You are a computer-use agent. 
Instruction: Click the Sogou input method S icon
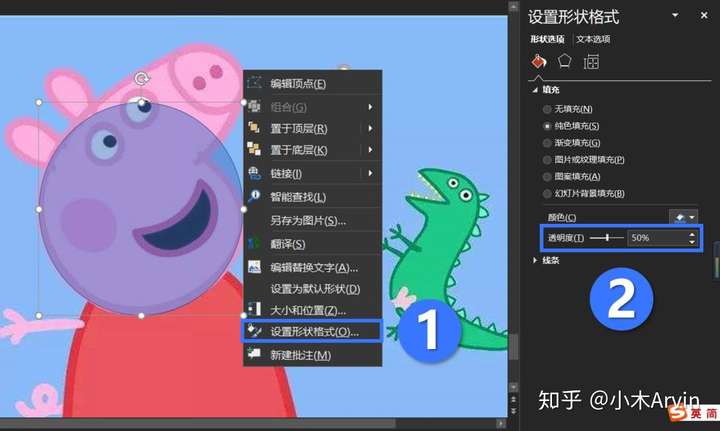pyautogui.click(x=677, y=412)
